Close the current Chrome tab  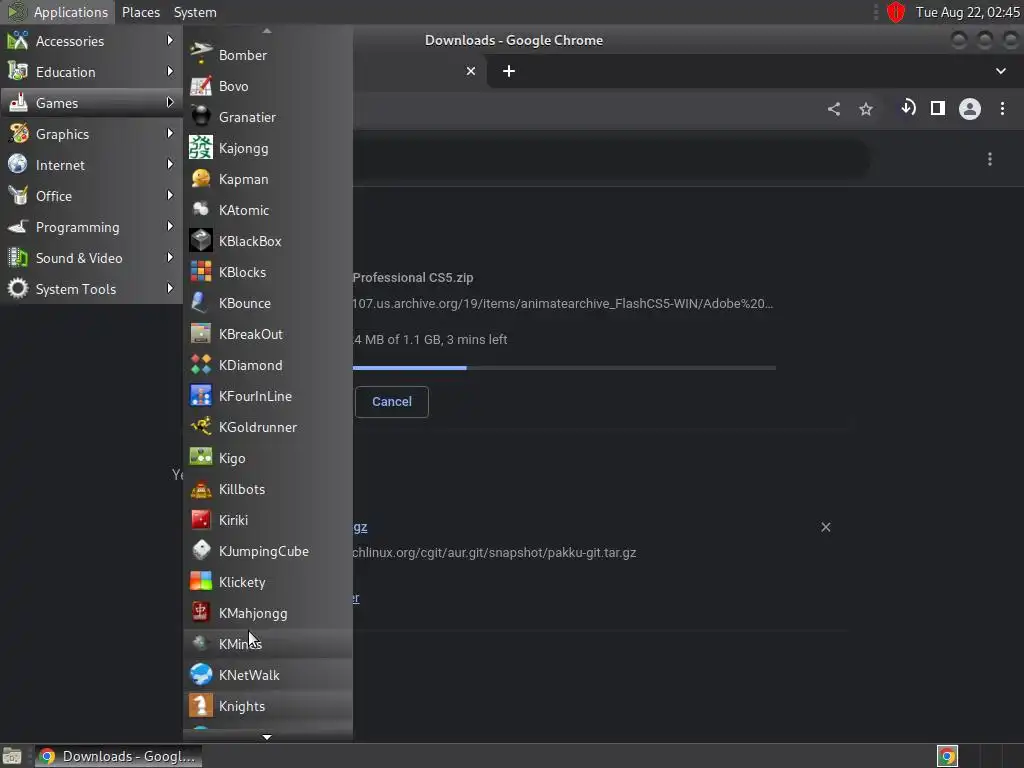pyautogui.click(x=471, y=71)
